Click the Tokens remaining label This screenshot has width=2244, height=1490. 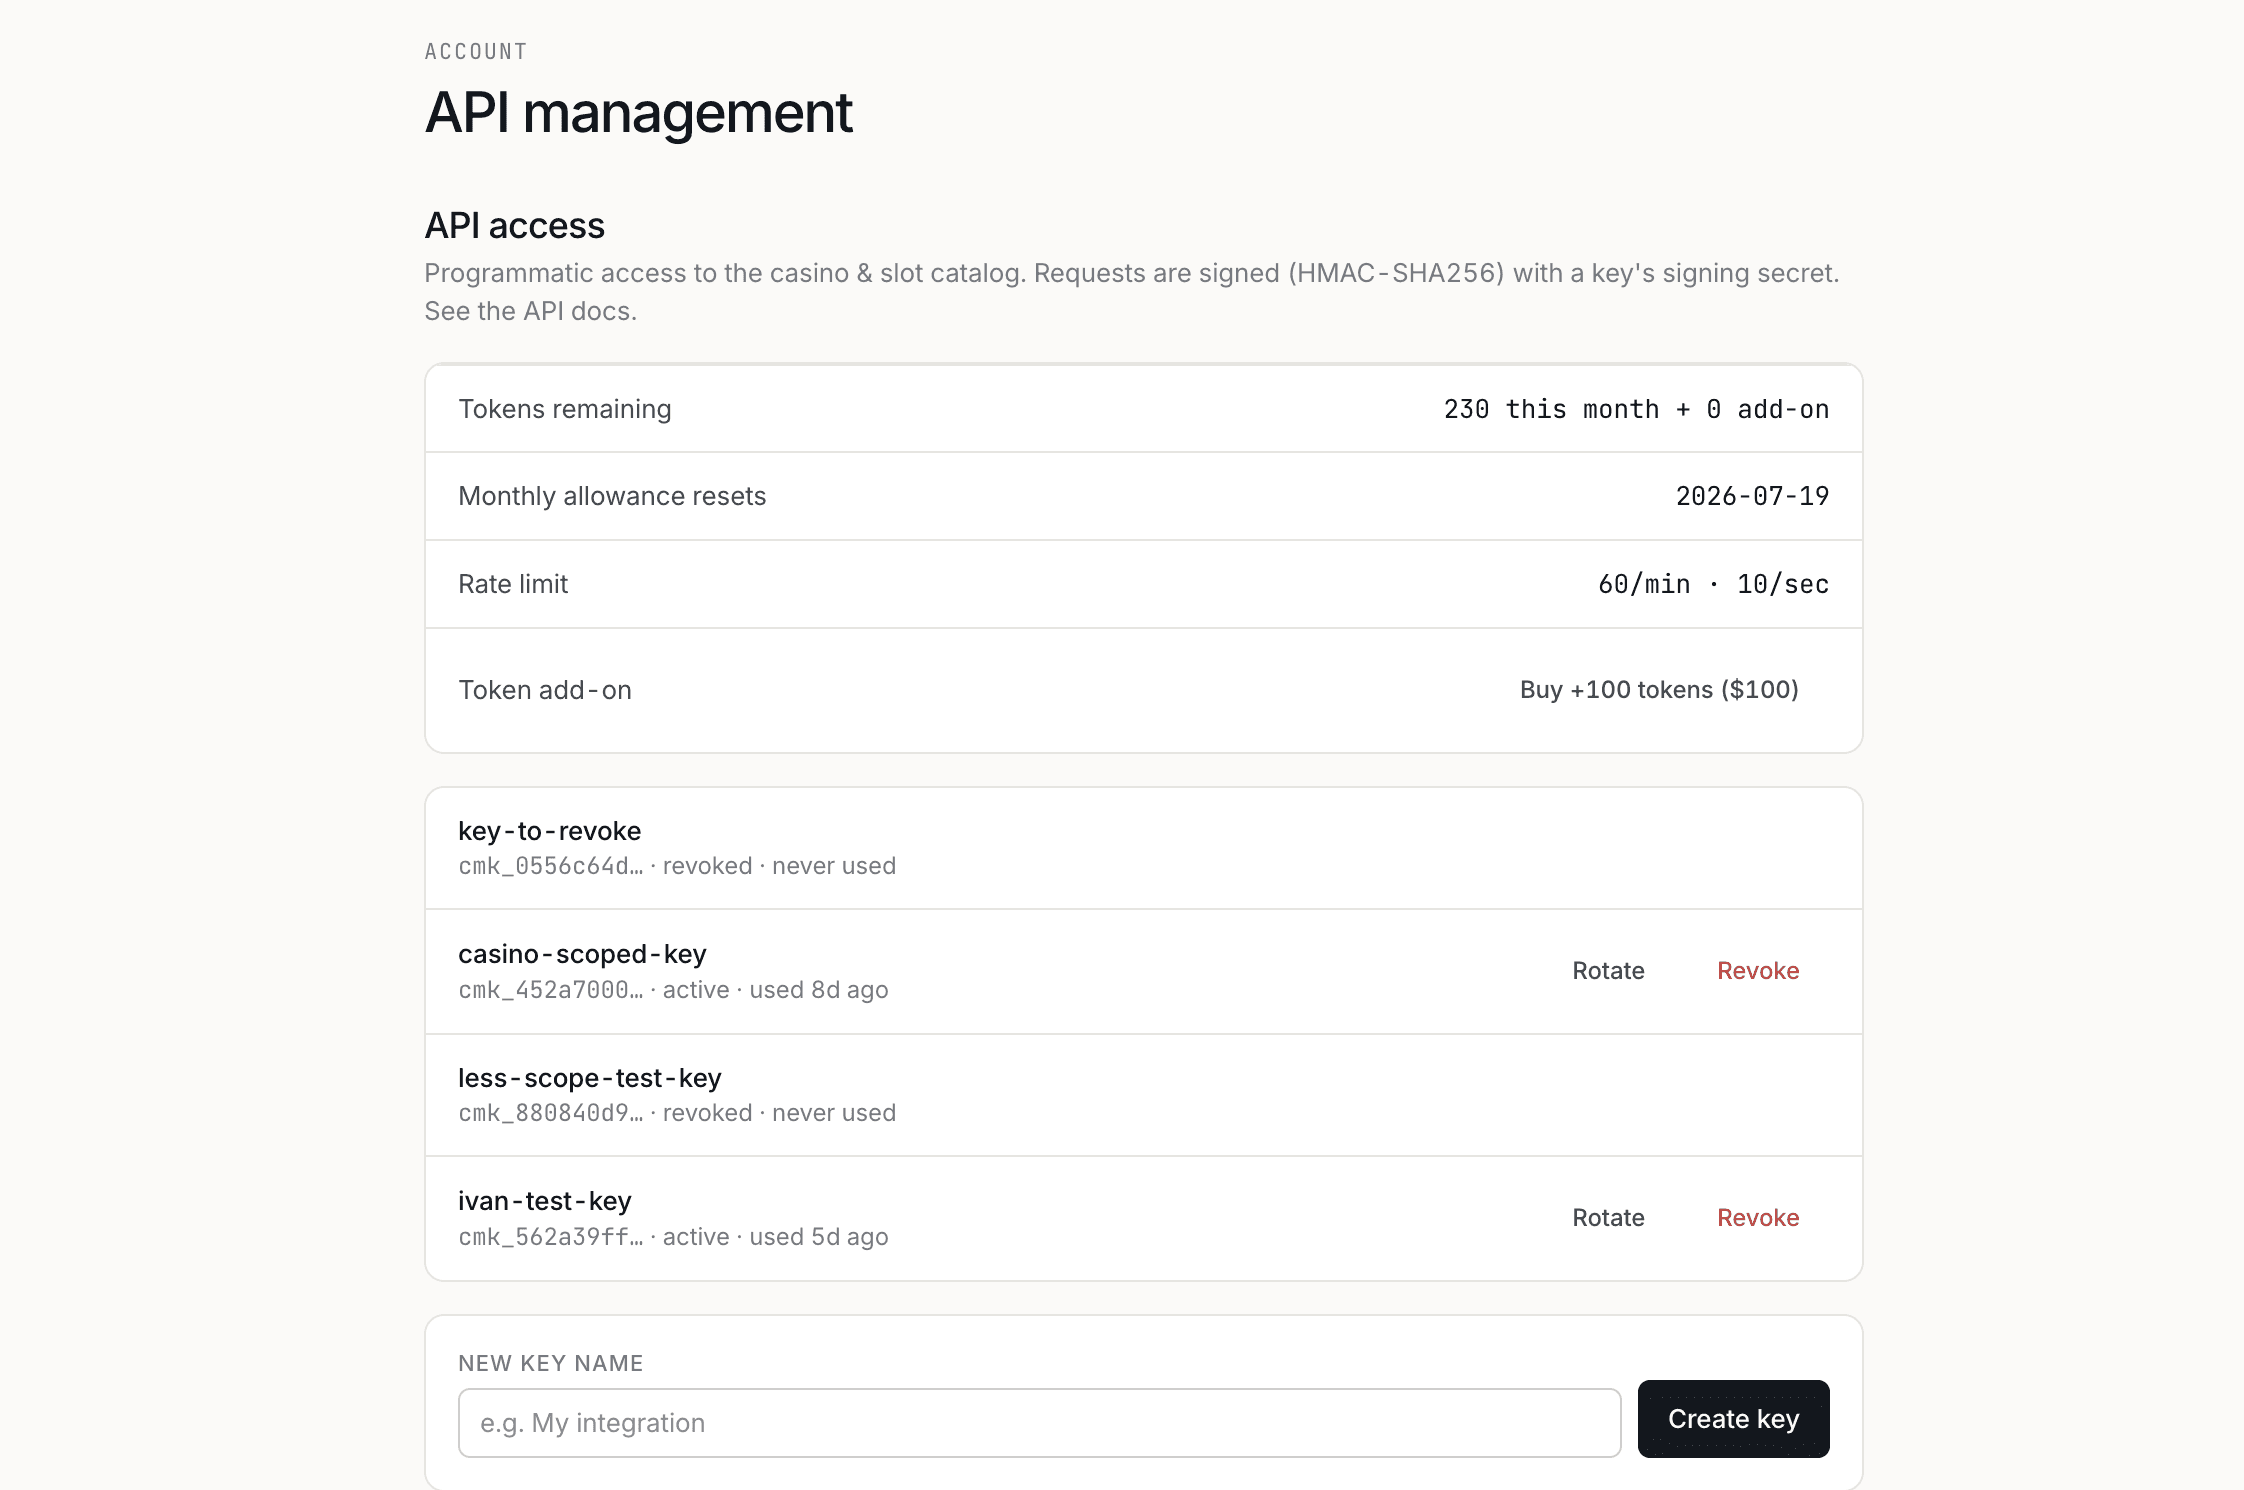(x=565, y=409)
